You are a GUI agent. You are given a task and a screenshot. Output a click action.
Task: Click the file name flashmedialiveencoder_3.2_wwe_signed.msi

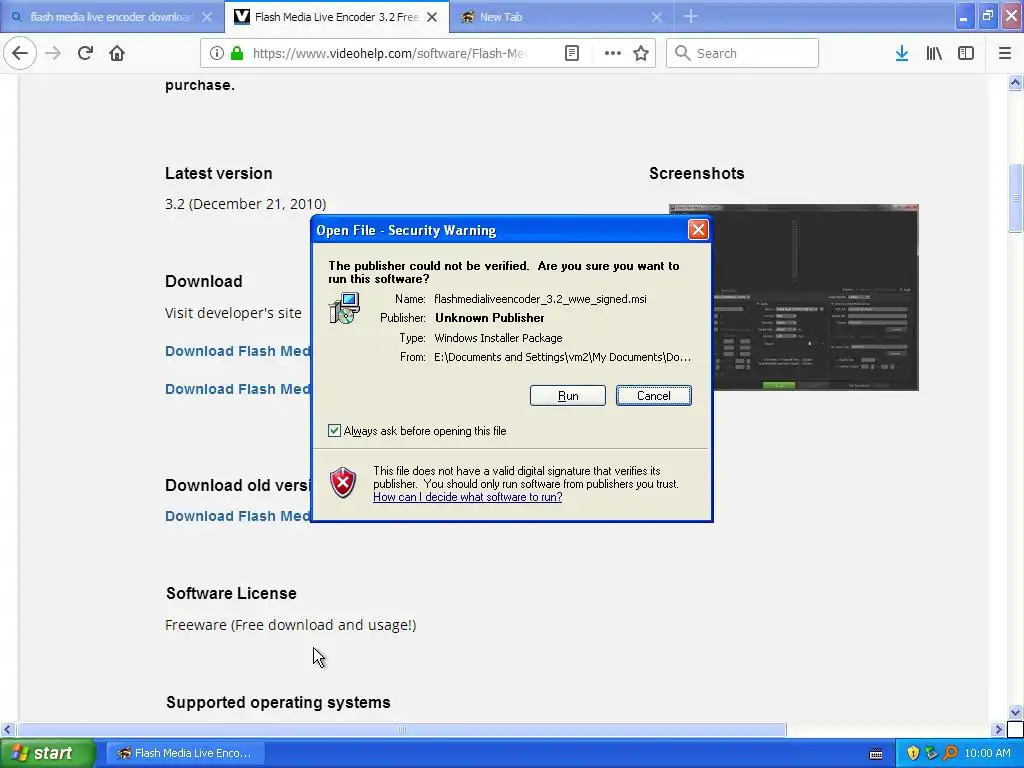click(x=540, y=299)
